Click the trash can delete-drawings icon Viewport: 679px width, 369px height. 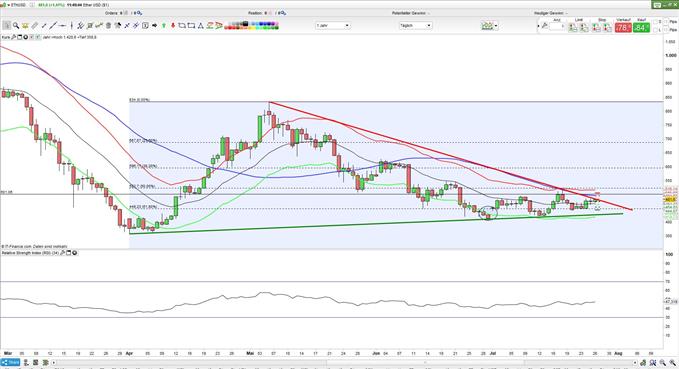[108, 26]
